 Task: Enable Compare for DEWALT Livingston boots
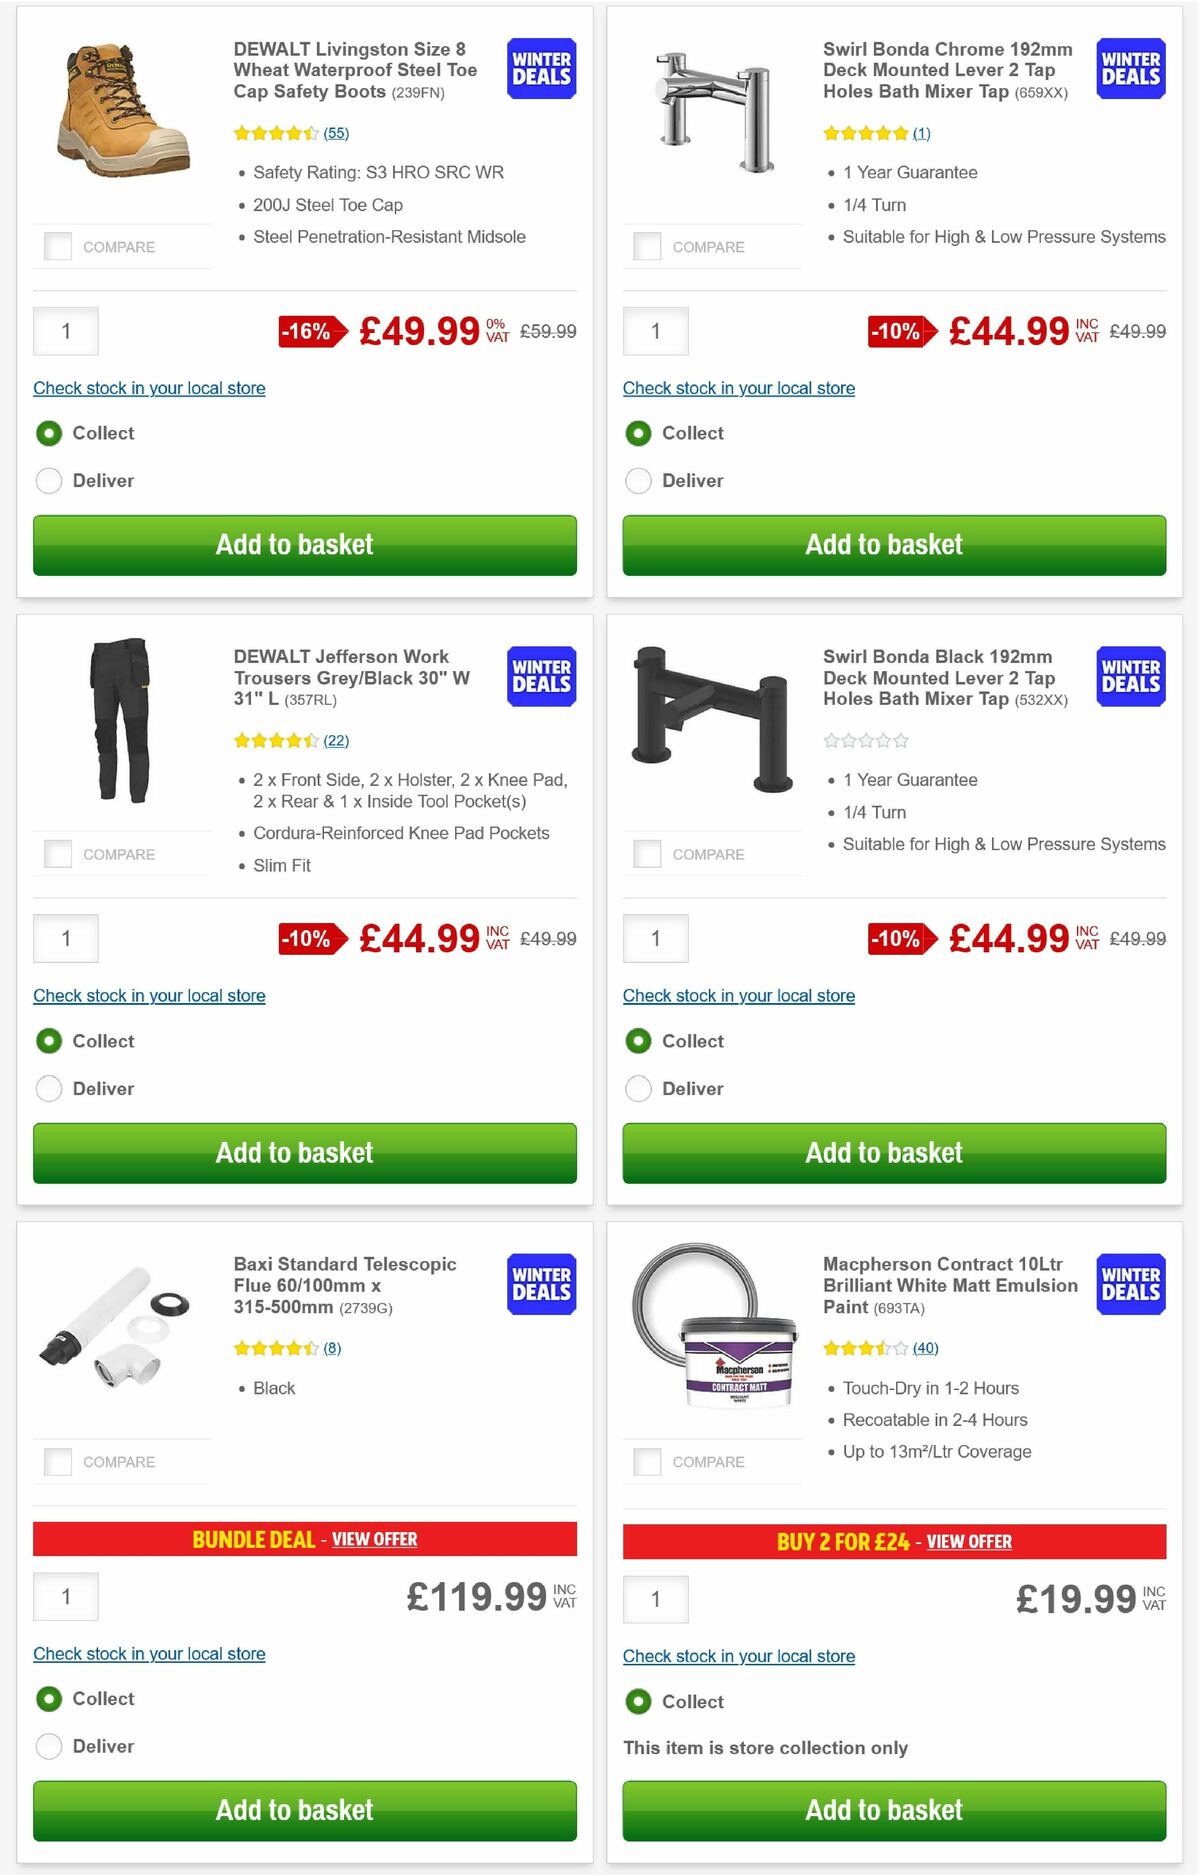tap(57, 245)
